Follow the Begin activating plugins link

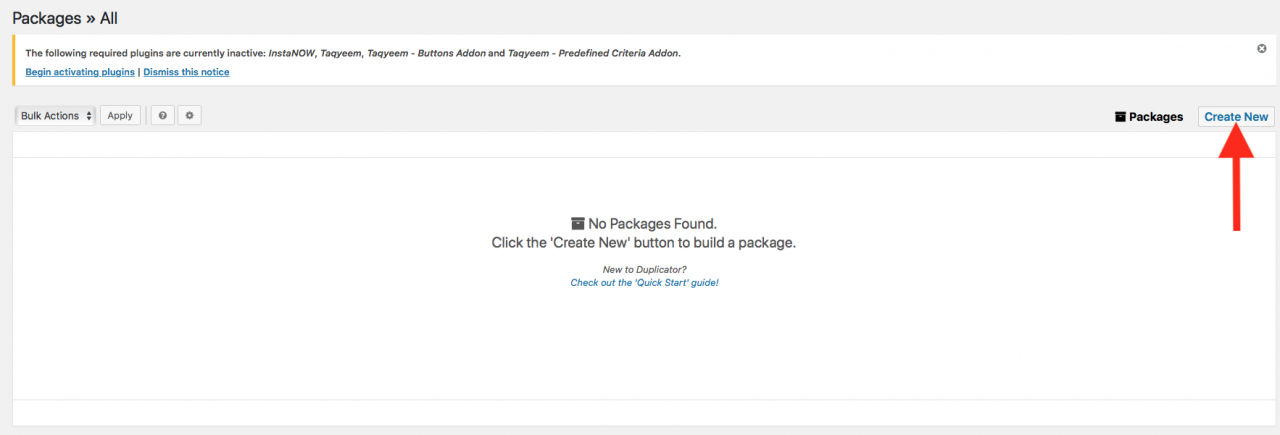point(80,72)
